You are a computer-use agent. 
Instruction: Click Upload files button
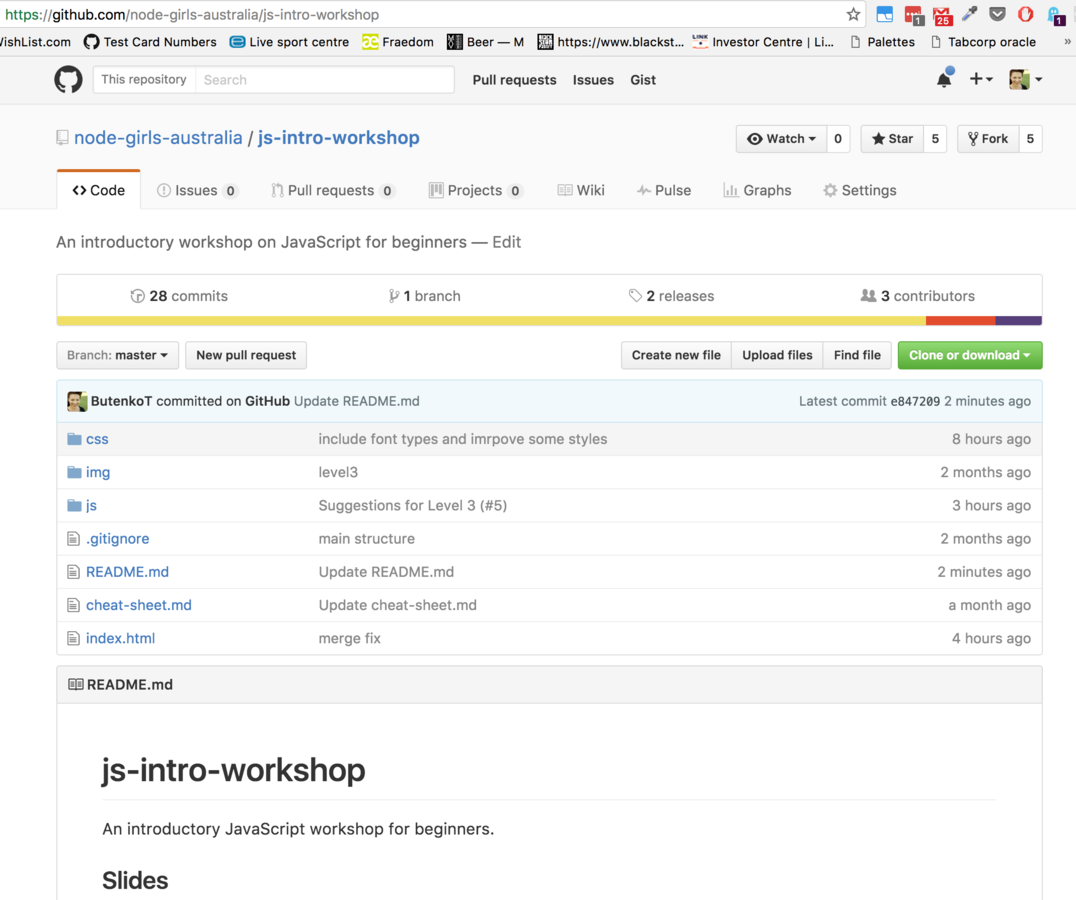coord(777,355)
